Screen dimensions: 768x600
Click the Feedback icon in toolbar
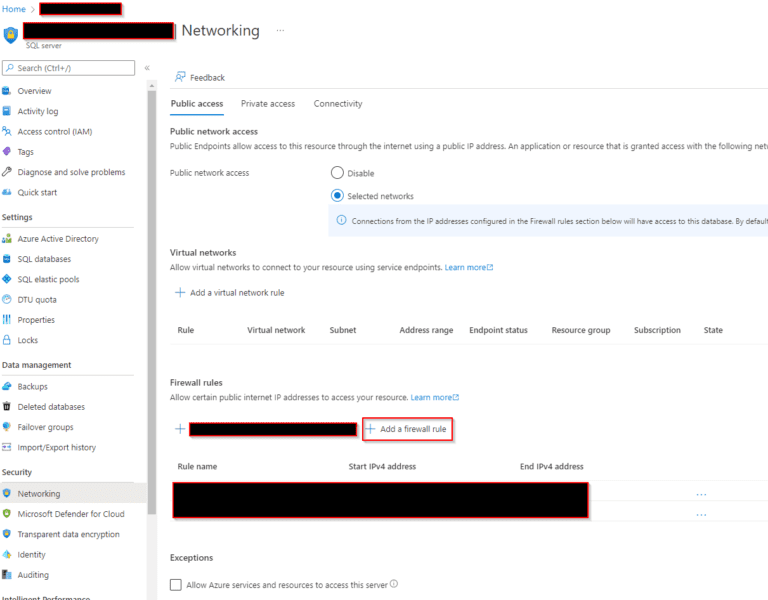[x=180, y=77]
